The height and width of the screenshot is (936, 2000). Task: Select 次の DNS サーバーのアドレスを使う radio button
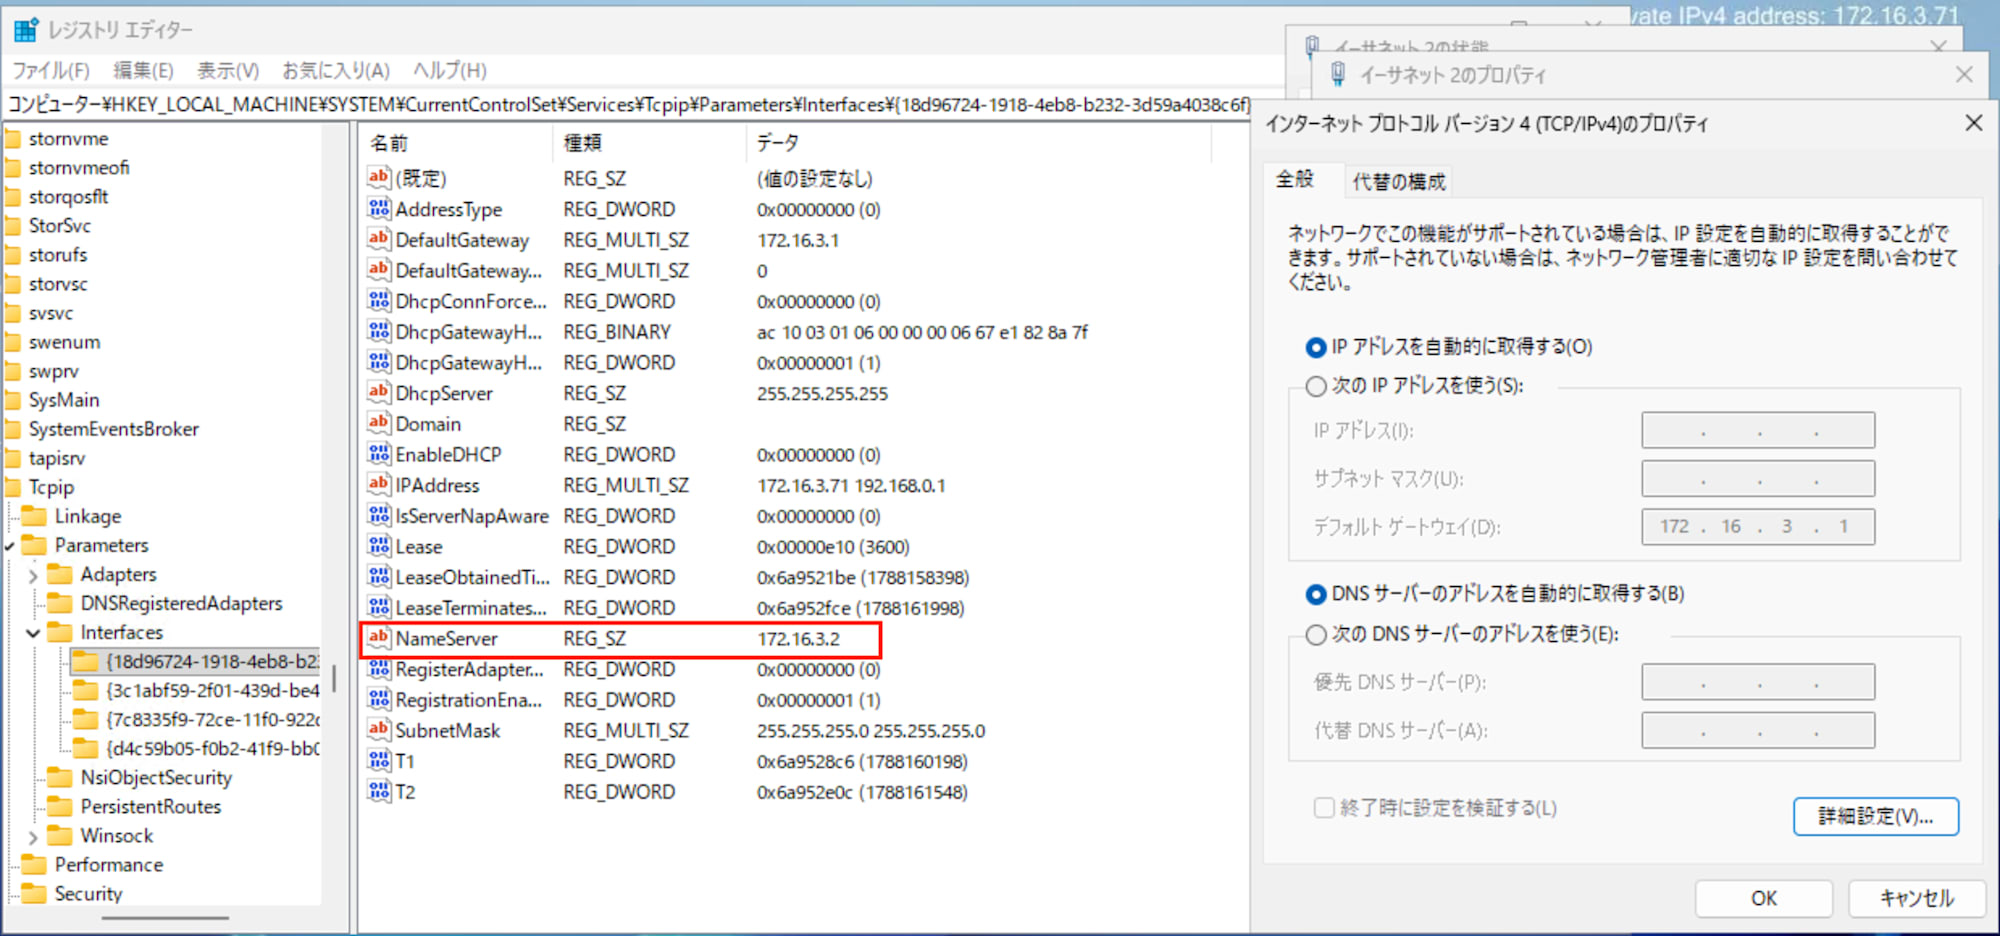tap(1316, 634)
